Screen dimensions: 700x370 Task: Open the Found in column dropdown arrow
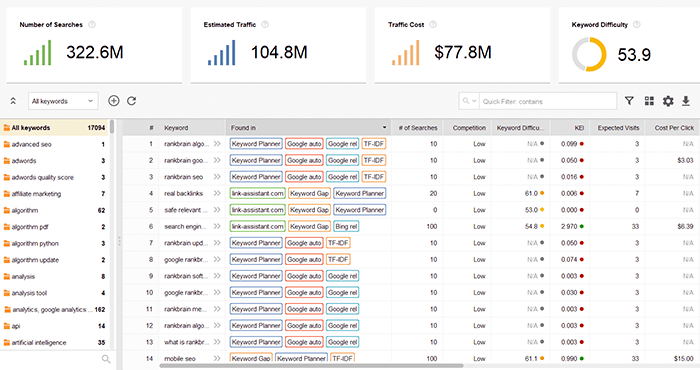pyautogui.click(x=384, y=128)
